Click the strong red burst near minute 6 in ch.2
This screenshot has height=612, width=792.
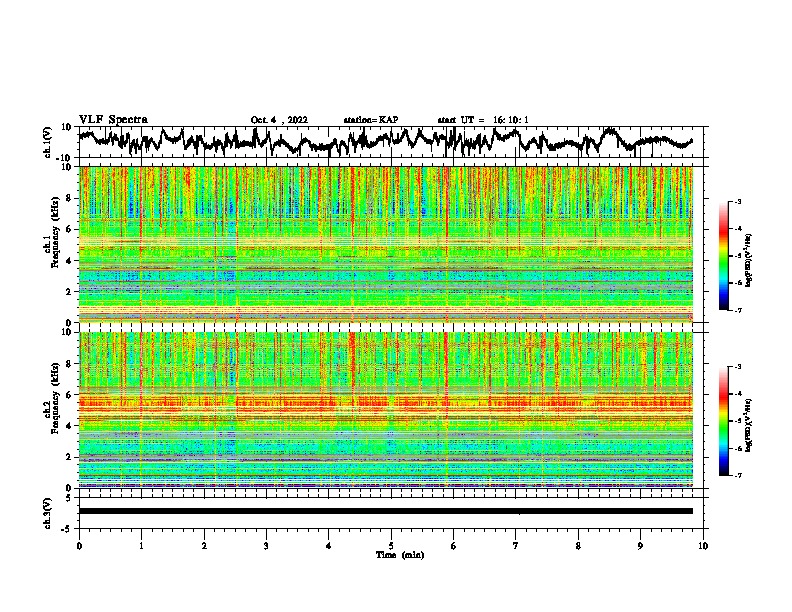click(x=446, y=364)
